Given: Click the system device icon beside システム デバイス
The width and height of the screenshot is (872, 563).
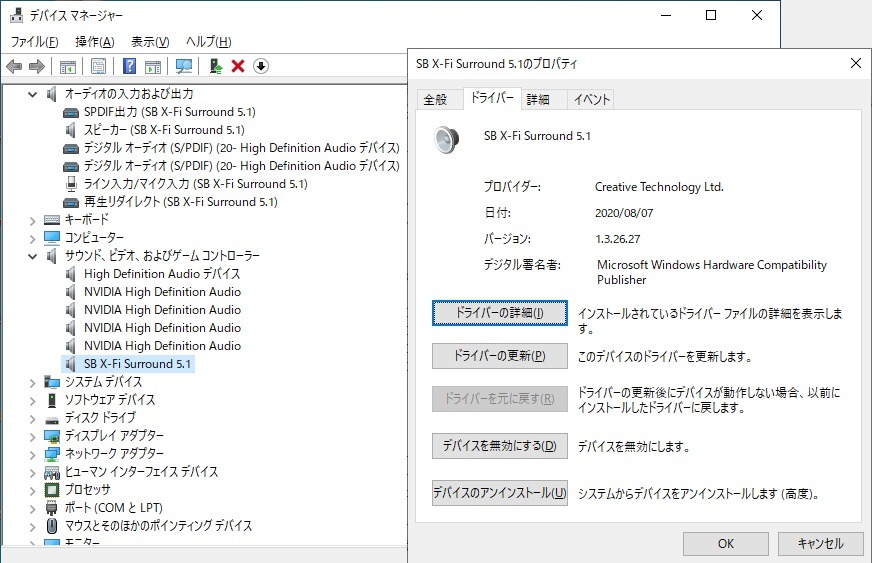Looking at the screenshot, I should [x=52, y=382].
